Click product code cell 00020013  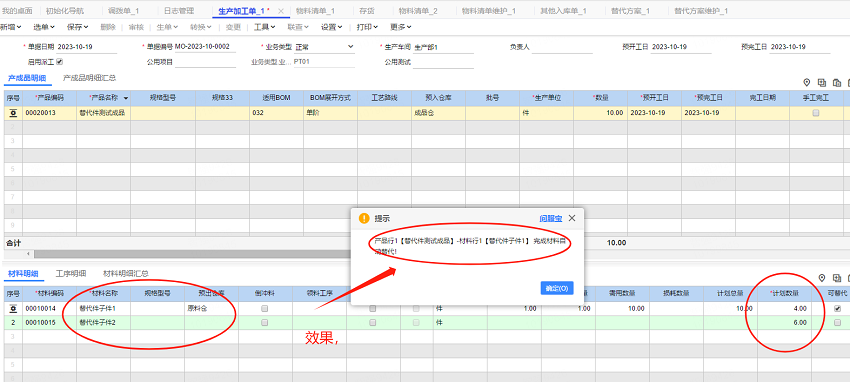[x=49, y=113]
